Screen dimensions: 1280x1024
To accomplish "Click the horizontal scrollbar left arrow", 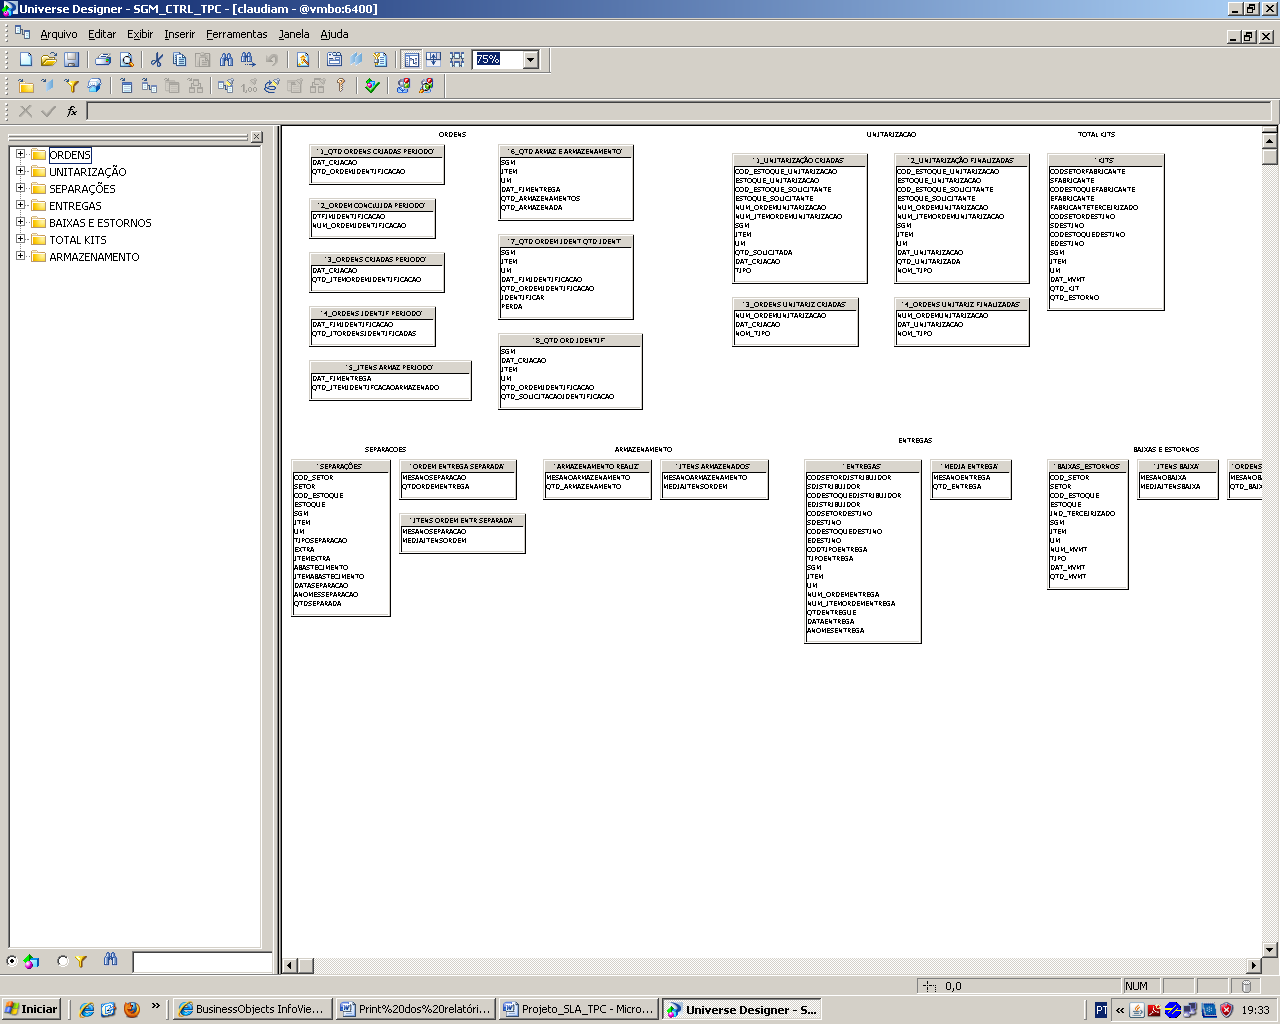I will pyautogui.click(x=290, y=966).
